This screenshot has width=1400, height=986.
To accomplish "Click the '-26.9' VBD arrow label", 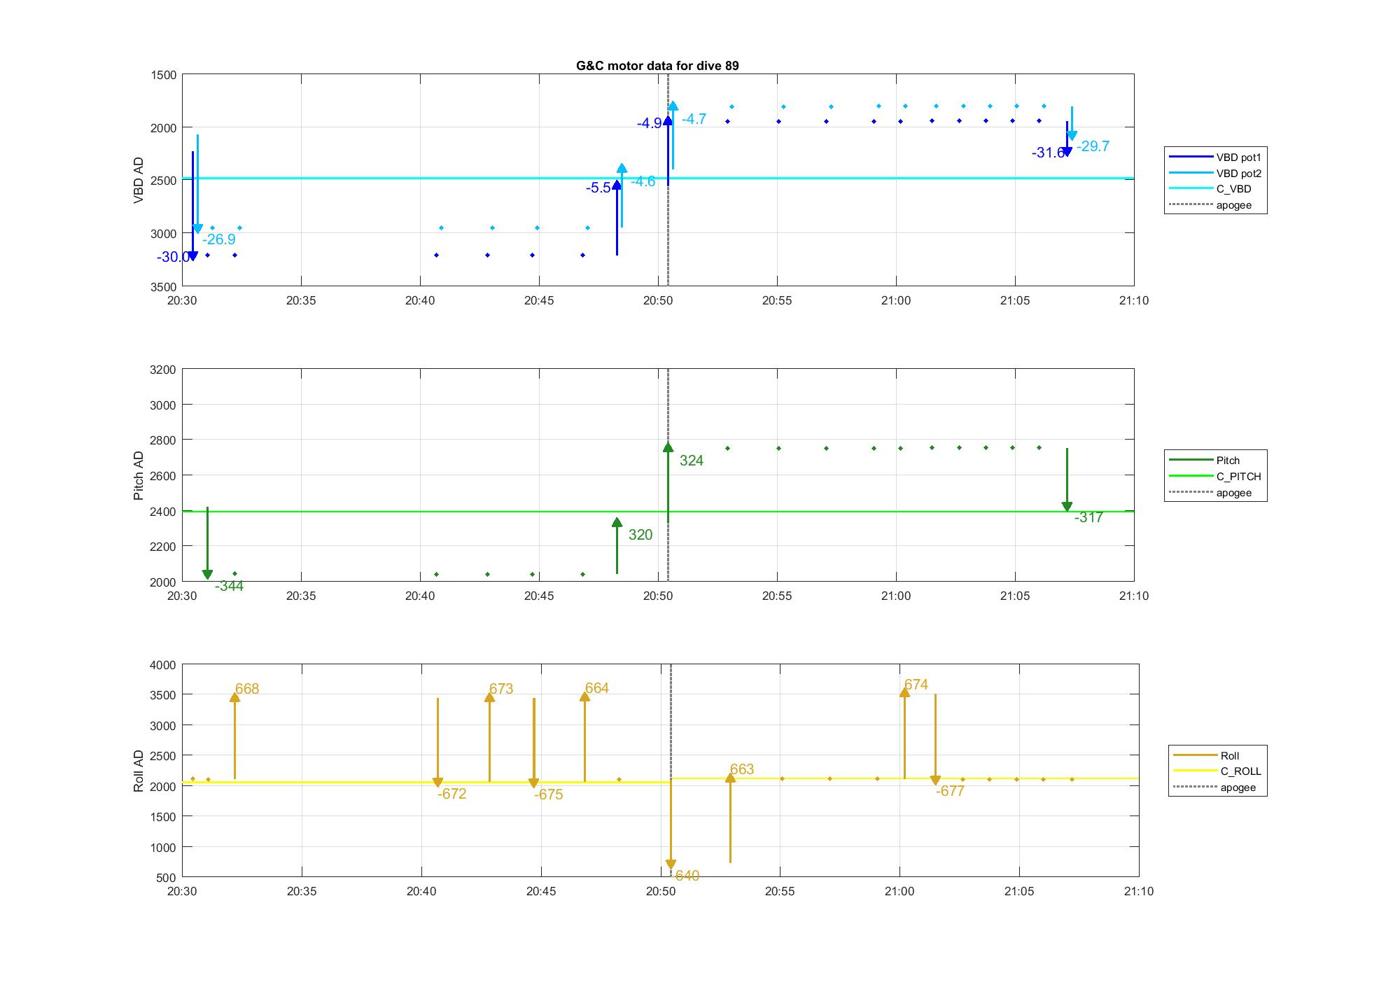I will click(x=219, y=240).
